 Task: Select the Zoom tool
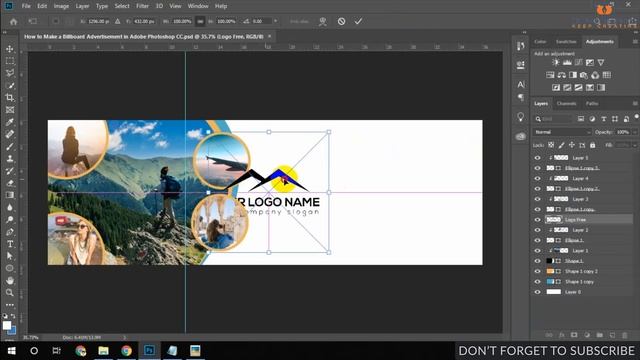[x=10, y=293]
